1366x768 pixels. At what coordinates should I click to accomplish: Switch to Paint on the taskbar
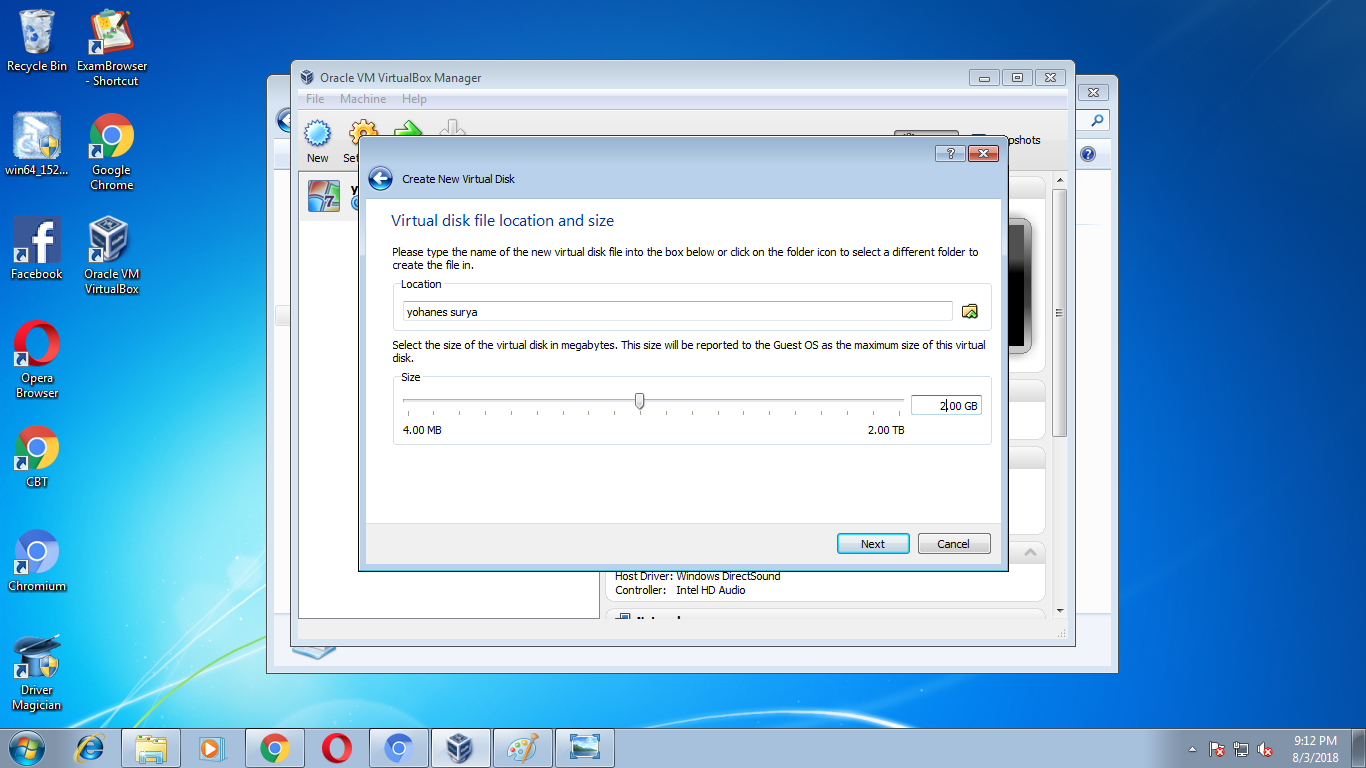tap(522, 748)
